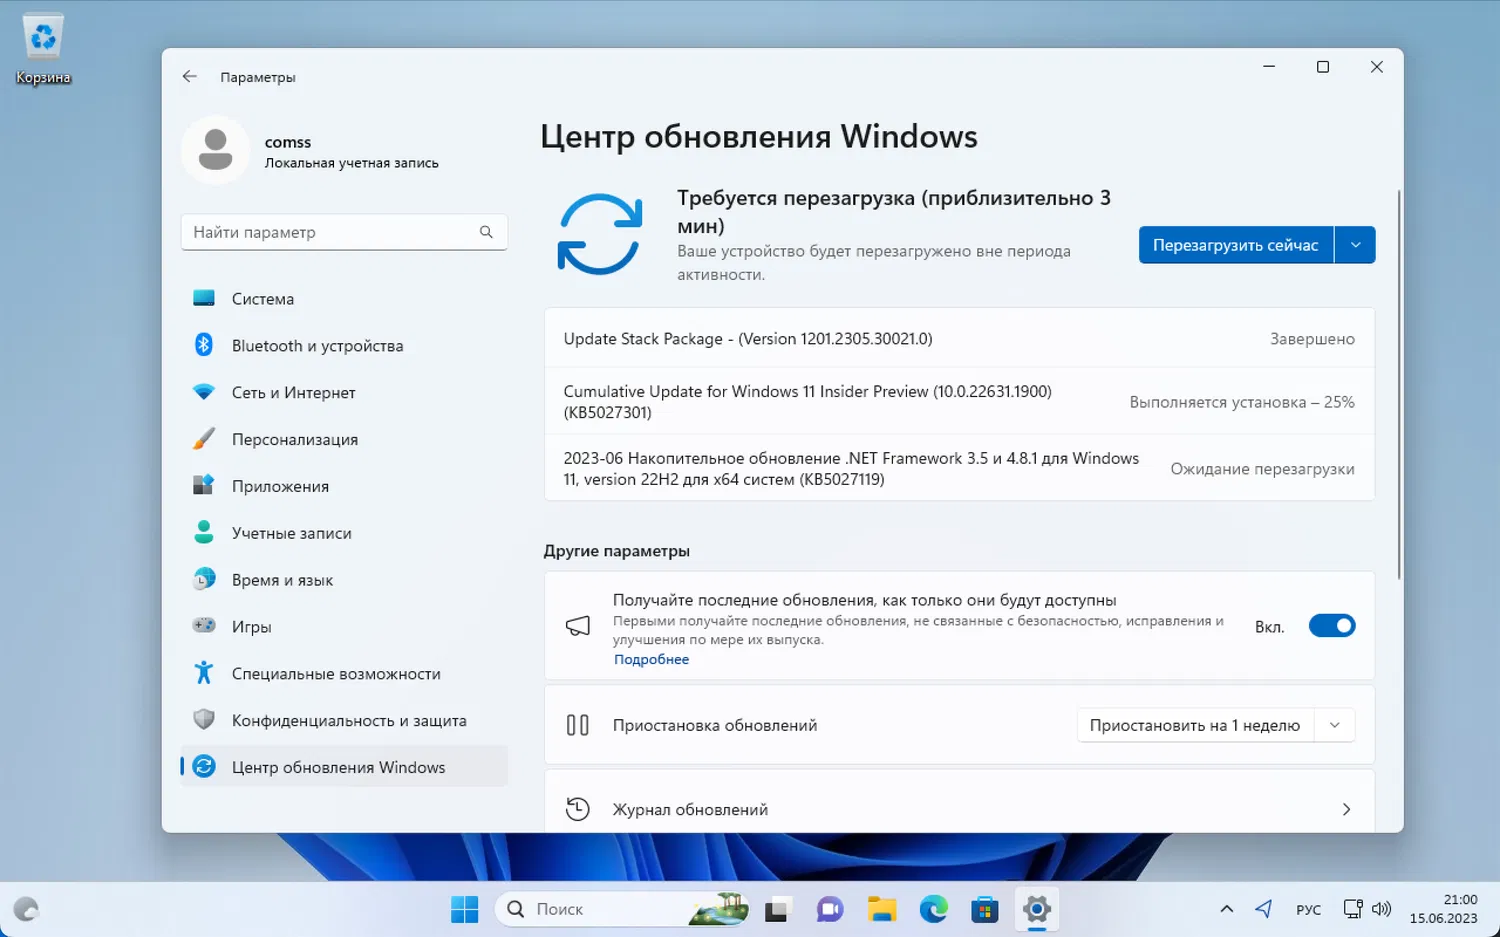Click the Выполняется установка – 25% status
This screenshot has height=937, width=1500.
pos(1242,402)
